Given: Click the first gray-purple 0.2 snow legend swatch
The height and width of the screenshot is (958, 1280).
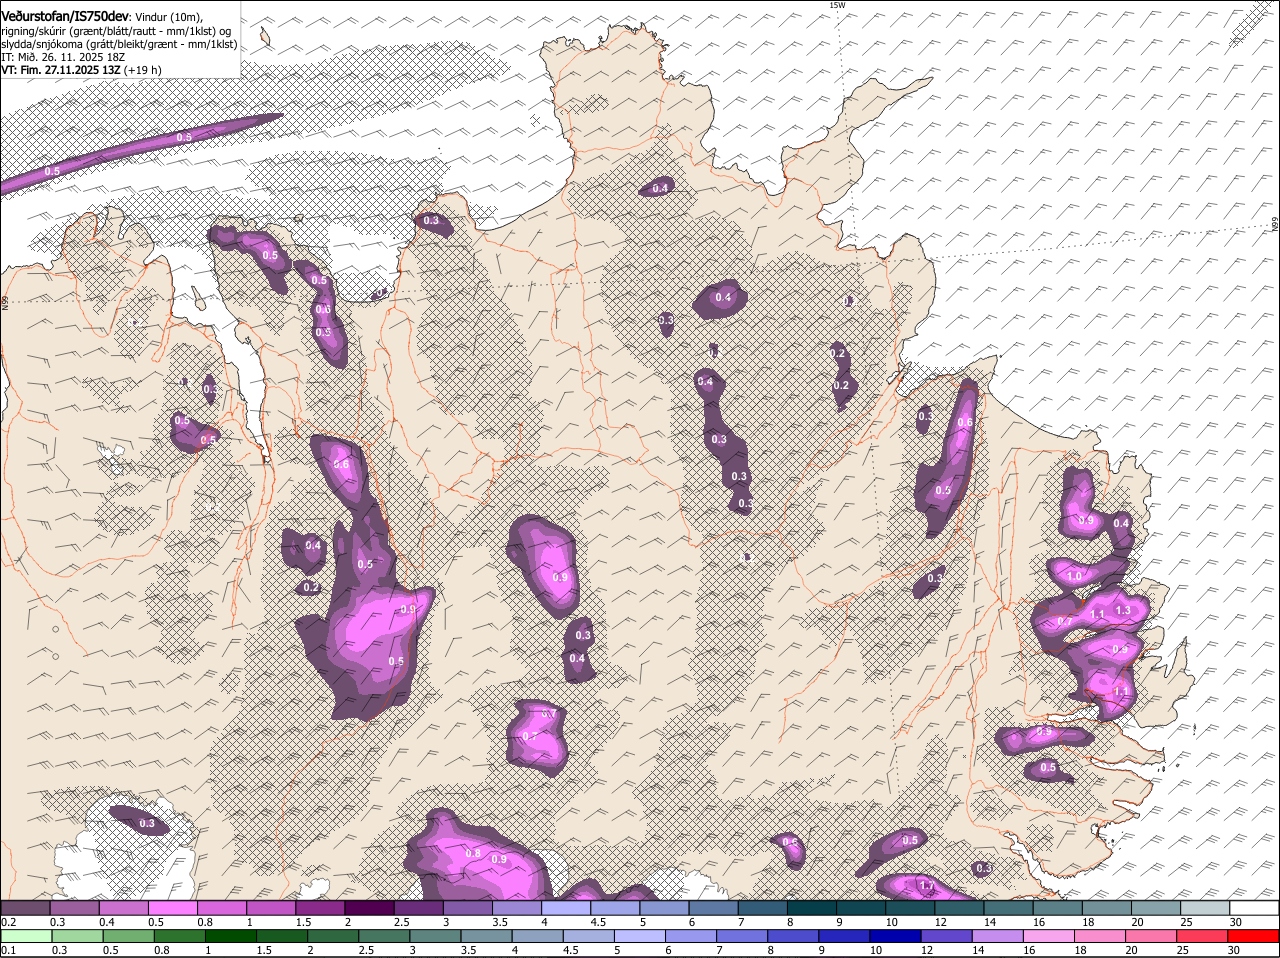Looking at the screenshot, I should coord(25,908).
